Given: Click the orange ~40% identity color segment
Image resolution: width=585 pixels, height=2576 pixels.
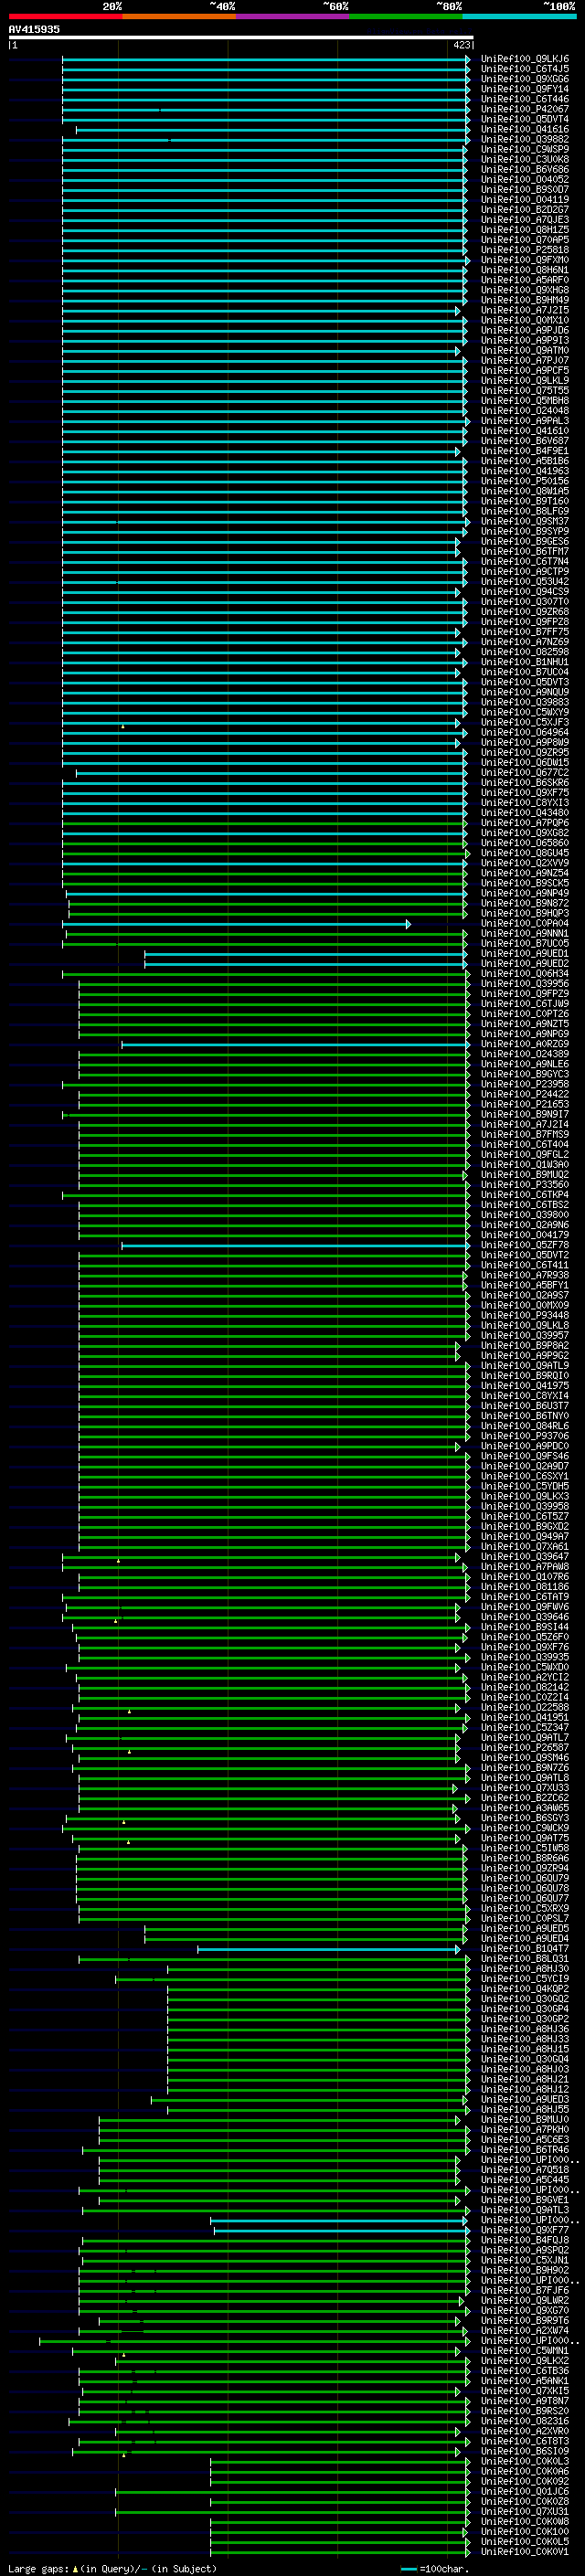Looking at the screenshot, I should [179, 16].
